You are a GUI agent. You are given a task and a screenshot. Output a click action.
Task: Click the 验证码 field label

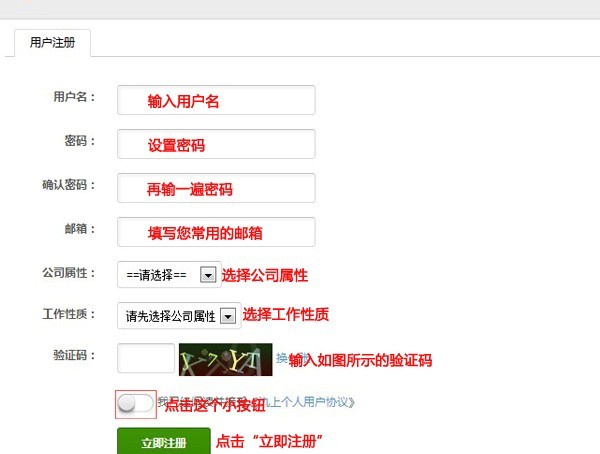pos(74,355)
